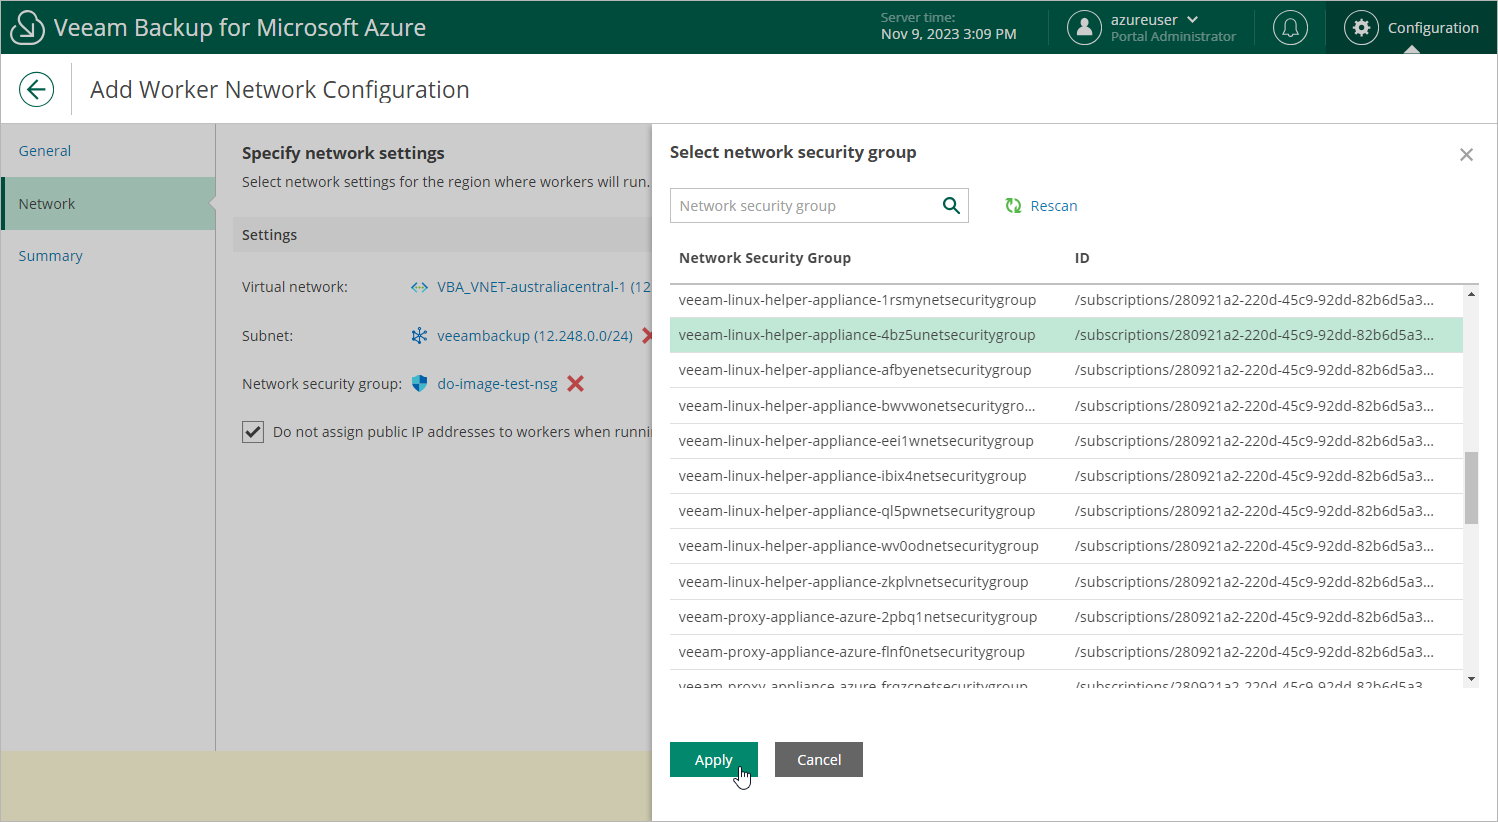This screenshot has width=1498, height=822.
Task: Click the server time Nov 9, 2023 3:09 PM
Action: point(948,34)
